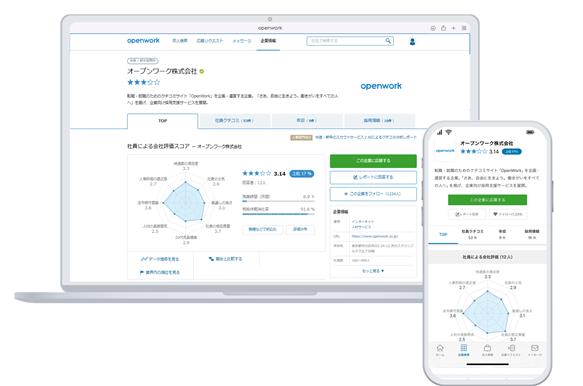Click the 有給休暇消化率 progress bar
The width and height of the screenshot is (583, 386).
(x=278, y=214)
